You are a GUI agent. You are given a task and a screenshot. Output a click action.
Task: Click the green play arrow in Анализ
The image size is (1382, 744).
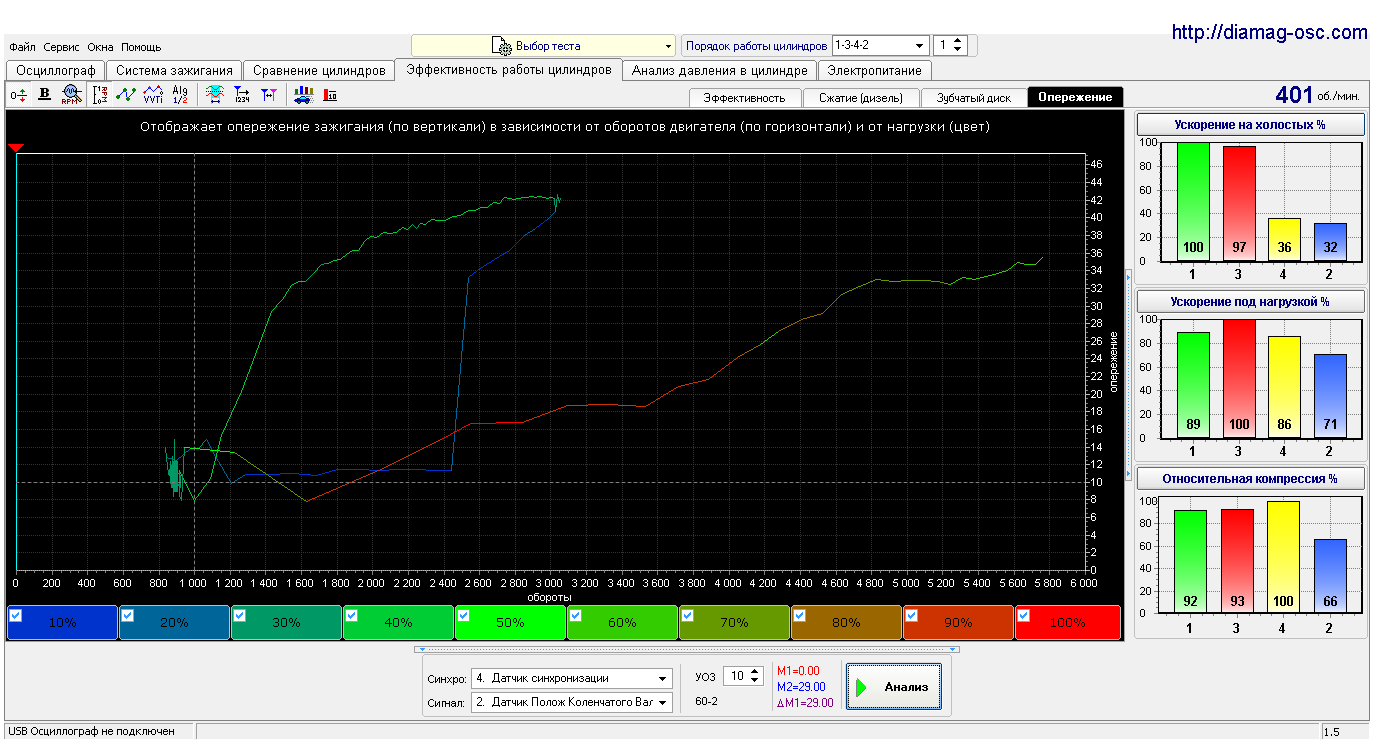(x=861, y=687)
